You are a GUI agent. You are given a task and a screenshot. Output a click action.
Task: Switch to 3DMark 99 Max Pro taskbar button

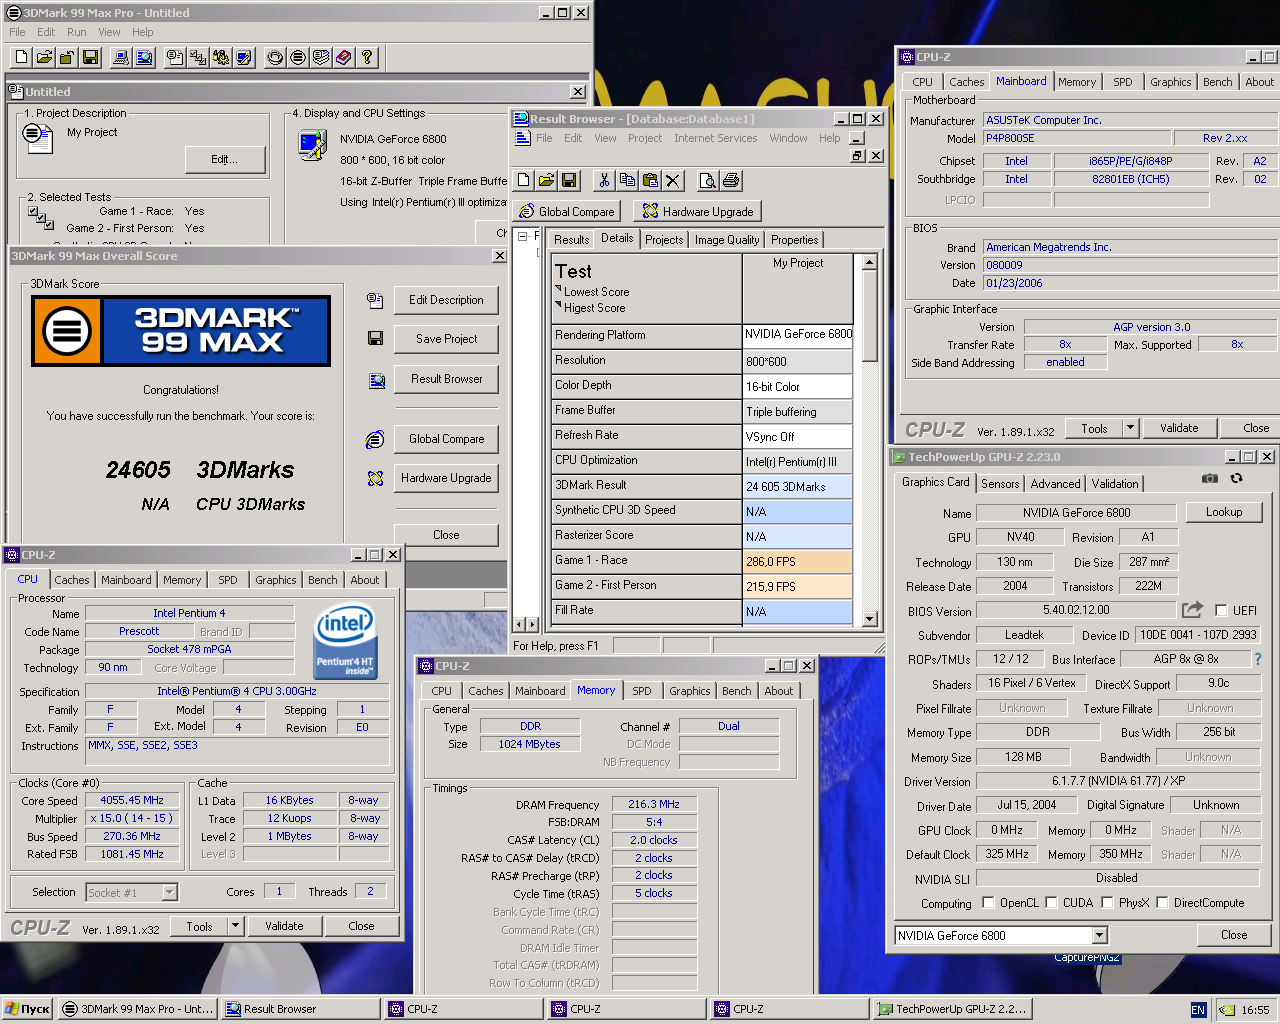tap(137, 1009)
